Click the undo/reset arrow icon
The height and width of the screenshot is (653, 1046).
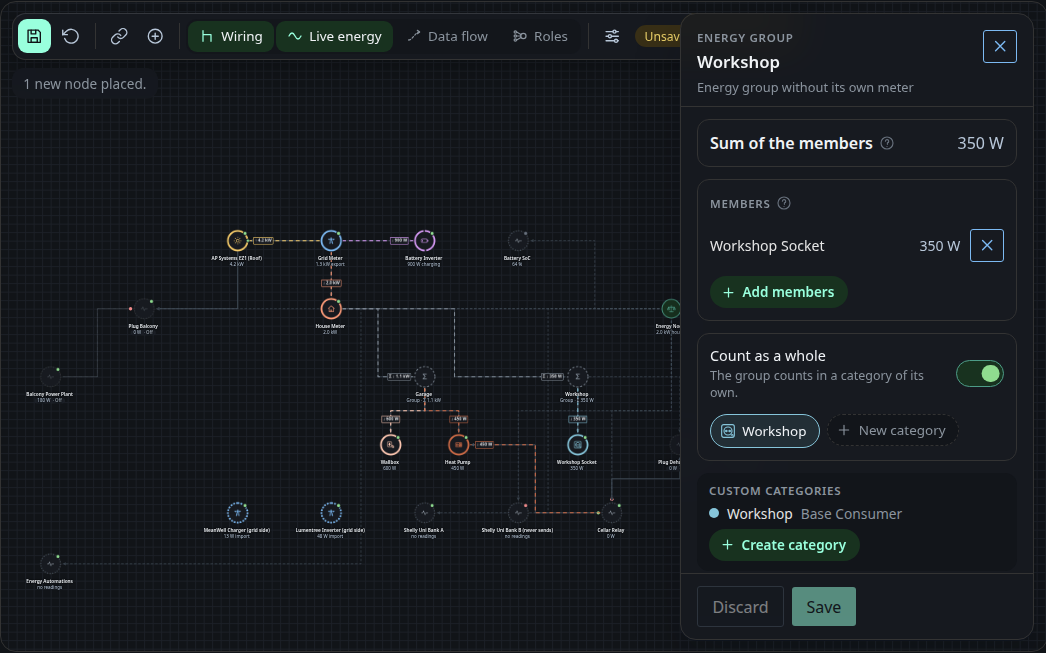[x=71, y=36]
